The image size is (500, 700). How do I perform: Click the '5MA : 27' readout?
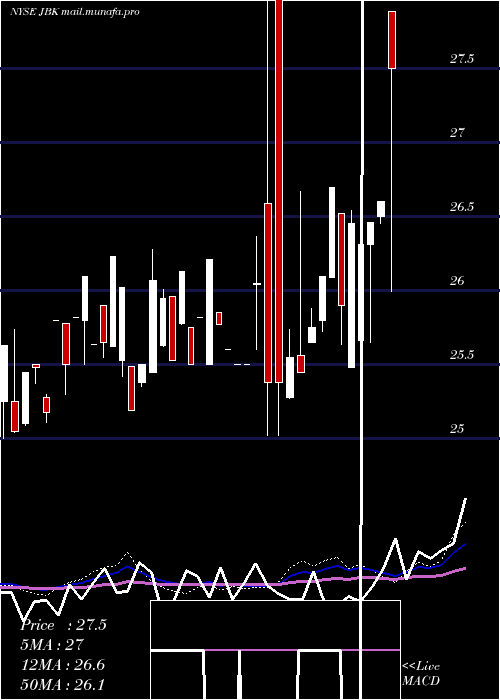53,645
